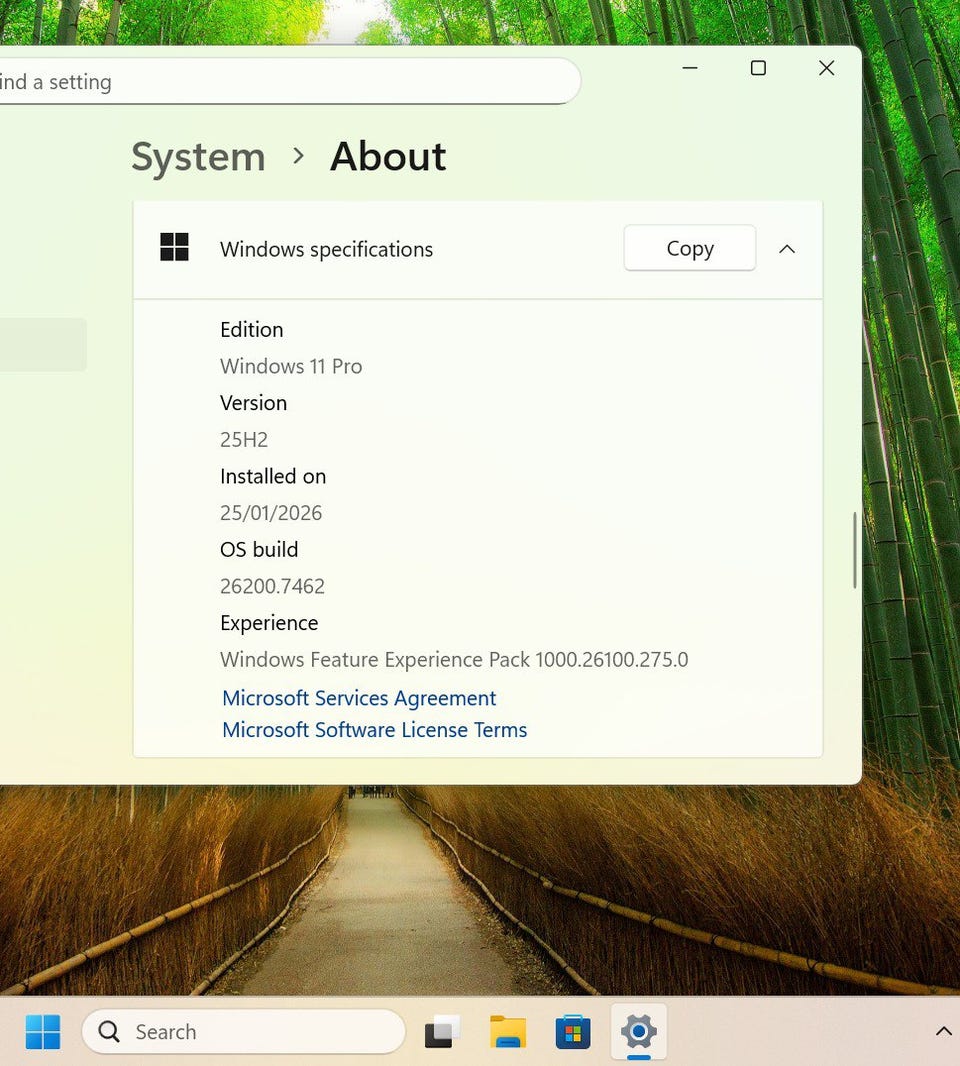This screenshot has width=960, height=1066.
Task: Click the vertical scrollbar in Settings
Action: tap(855, 550)
